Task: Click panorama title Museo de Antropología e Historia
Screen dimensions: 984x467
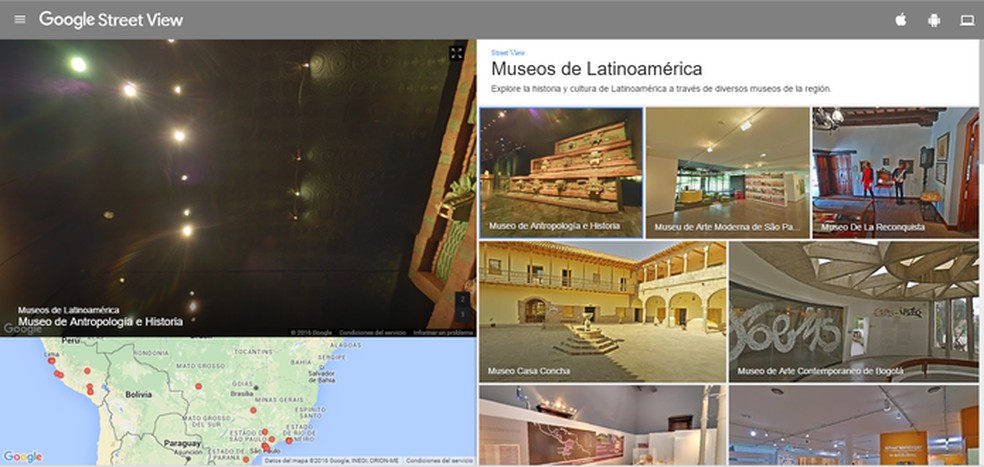Action: (x=100, y=322)
